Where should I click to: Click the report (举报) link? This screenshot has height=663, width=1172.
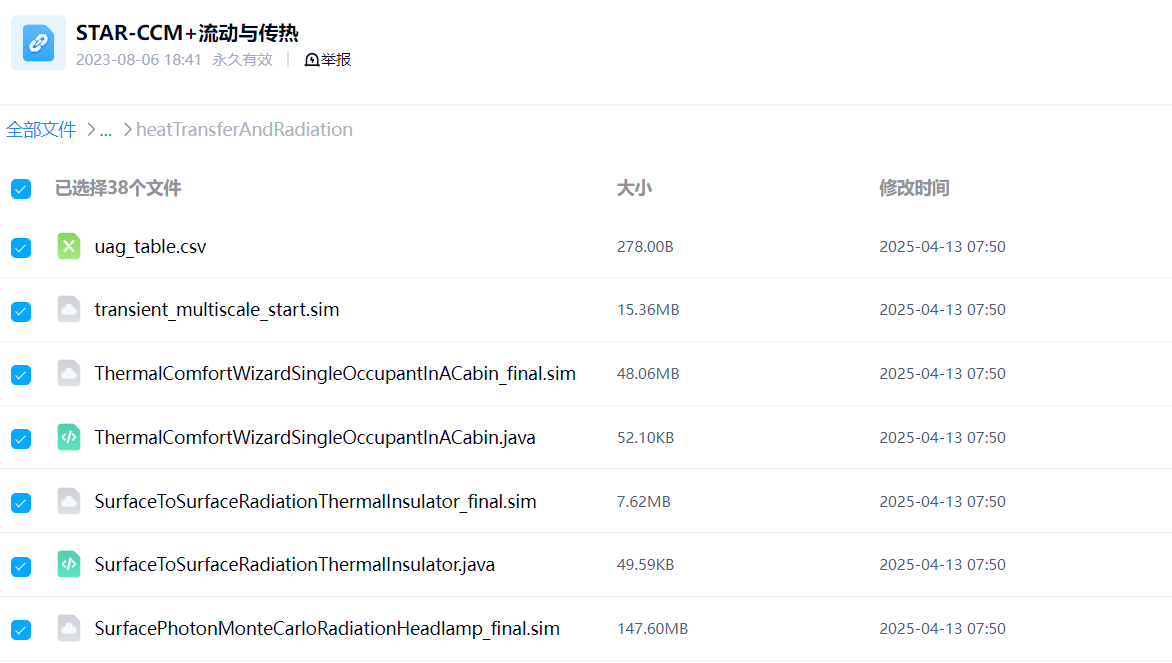(328, 60)
